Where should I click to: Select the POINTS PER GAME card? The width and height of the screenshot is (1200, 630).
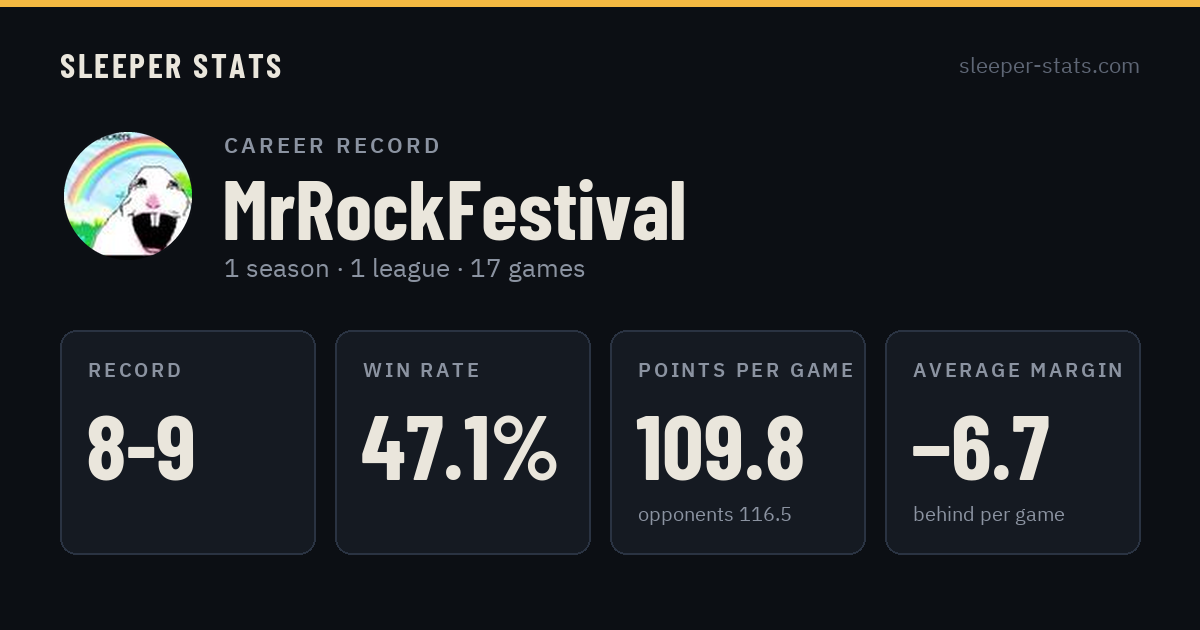click(x=738, y=442)
